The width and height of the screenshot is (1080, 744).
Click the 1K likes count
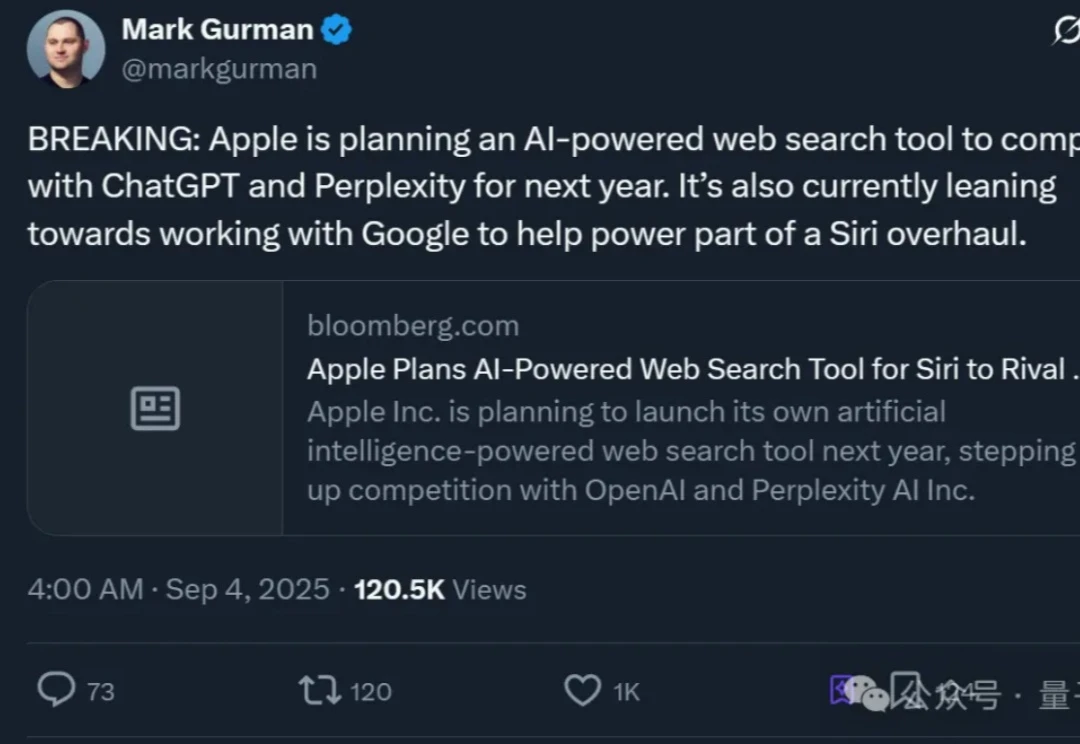pyautogui.click(x=626, y=691)
